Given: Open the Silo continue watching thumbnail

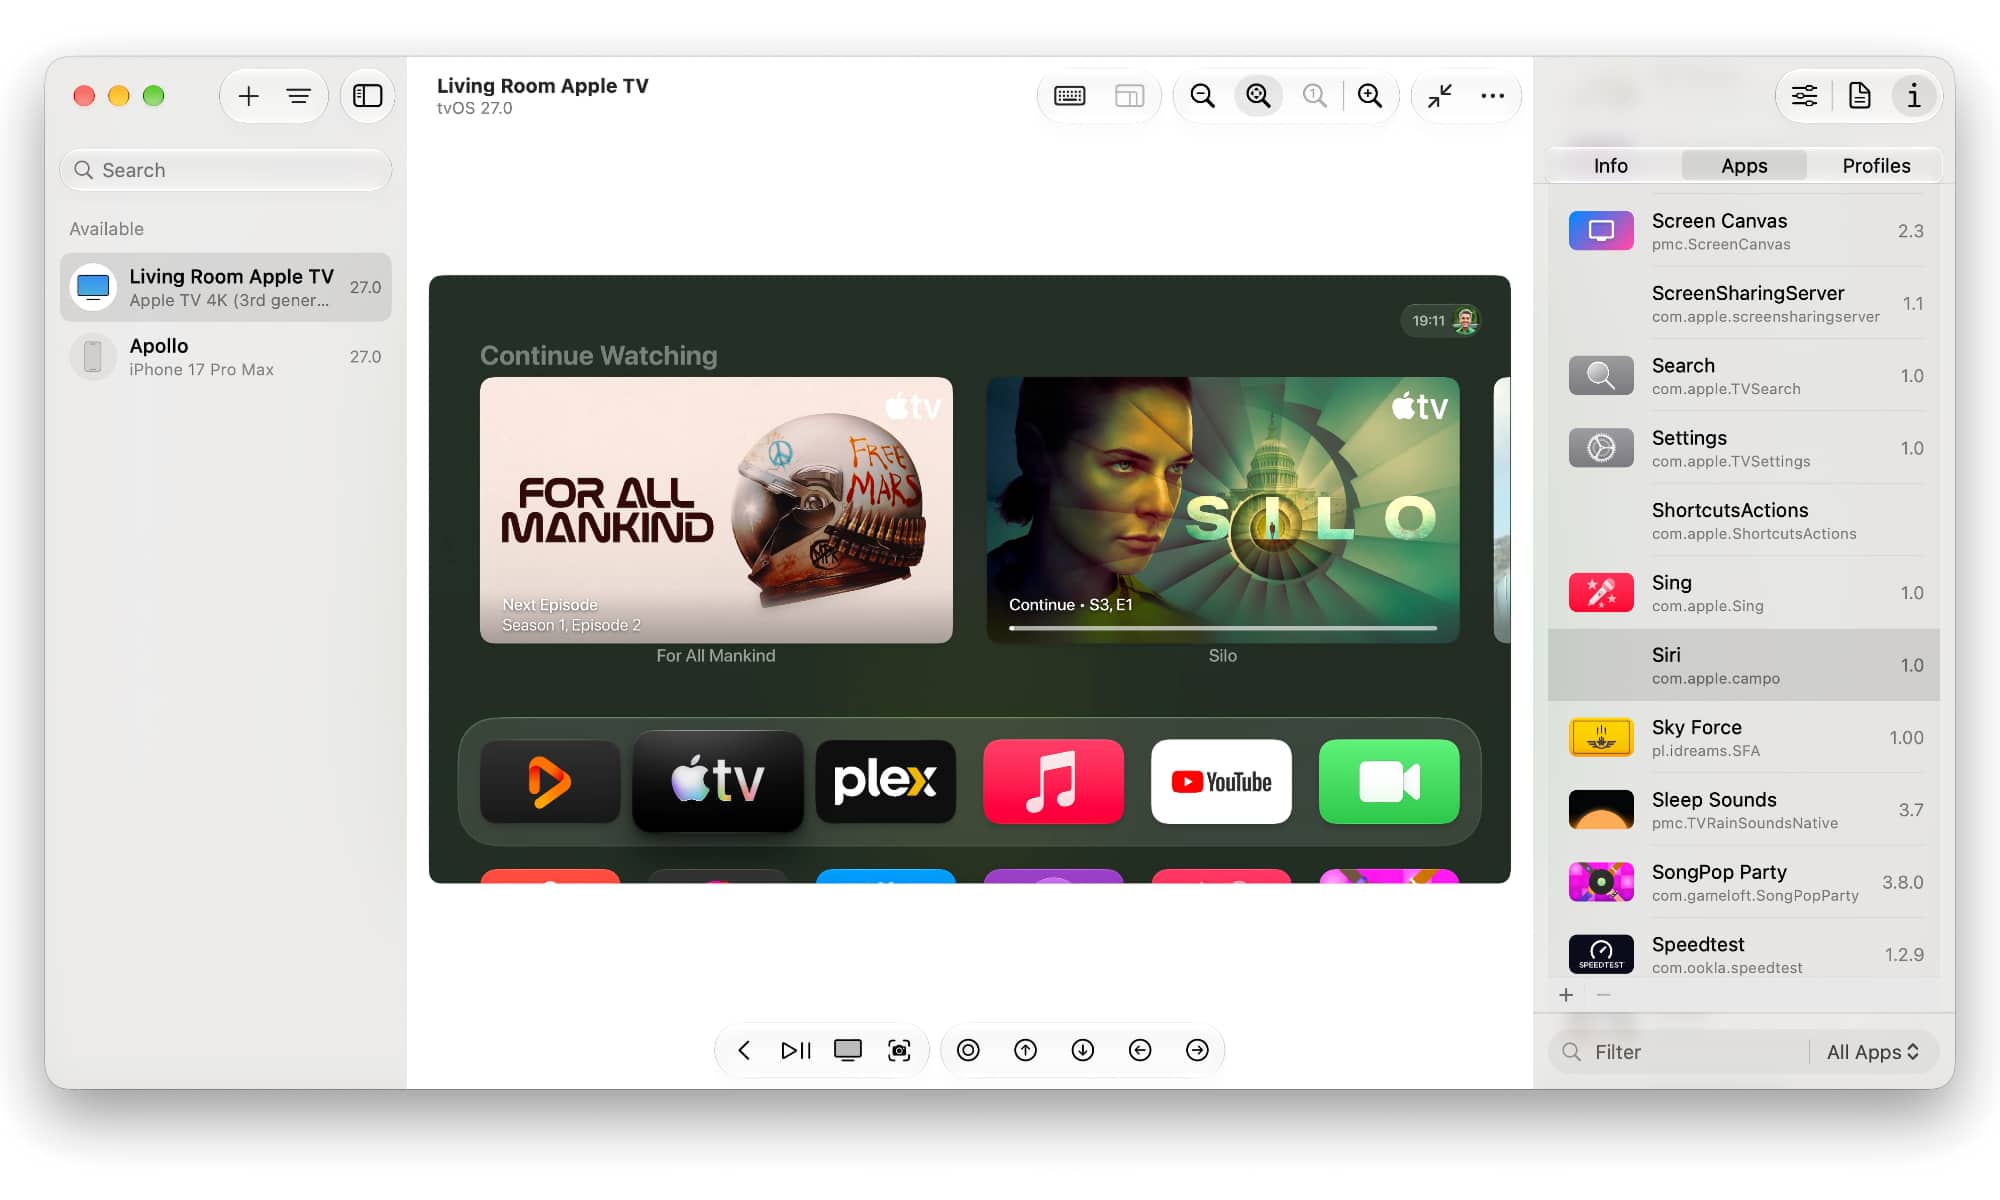Looking at the screenshot, I should (x=1223, y=510).
